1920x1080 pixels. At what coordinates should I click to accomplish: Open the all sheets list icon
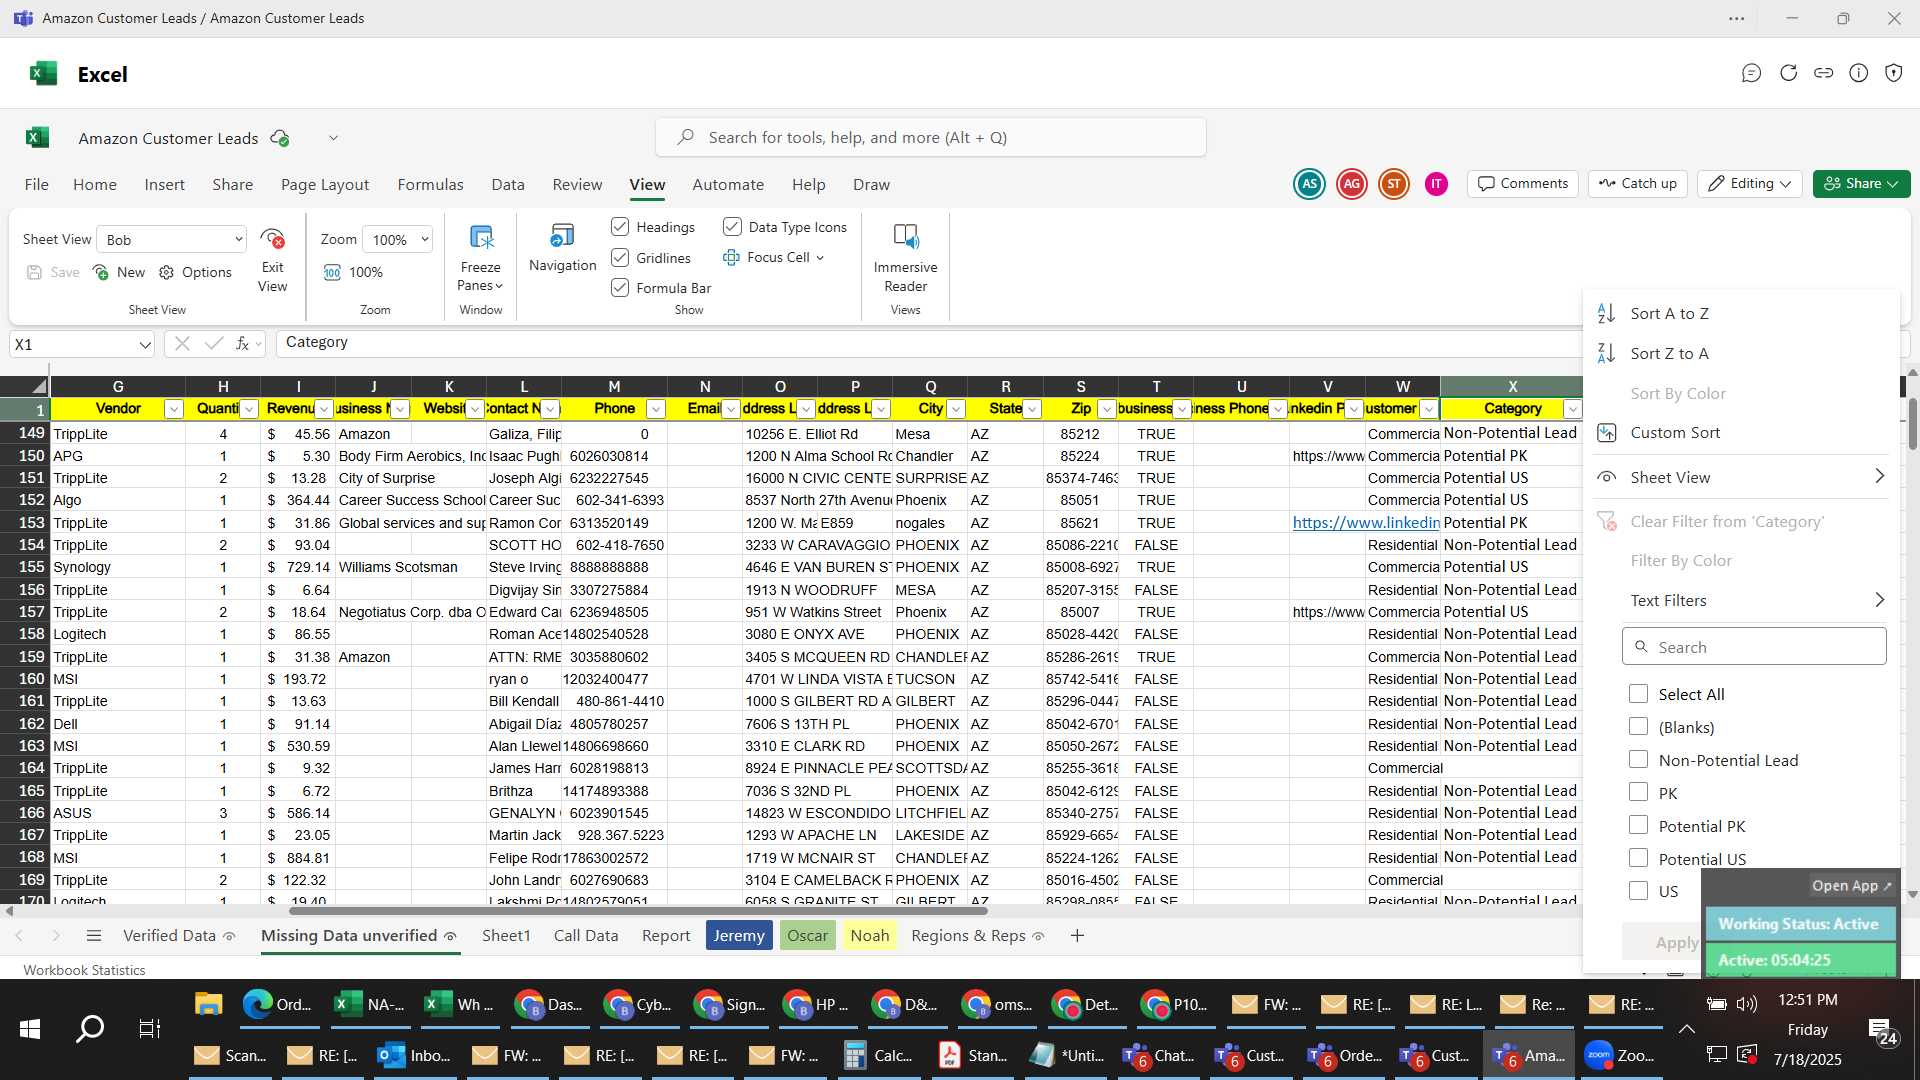(x=94, y=935)
